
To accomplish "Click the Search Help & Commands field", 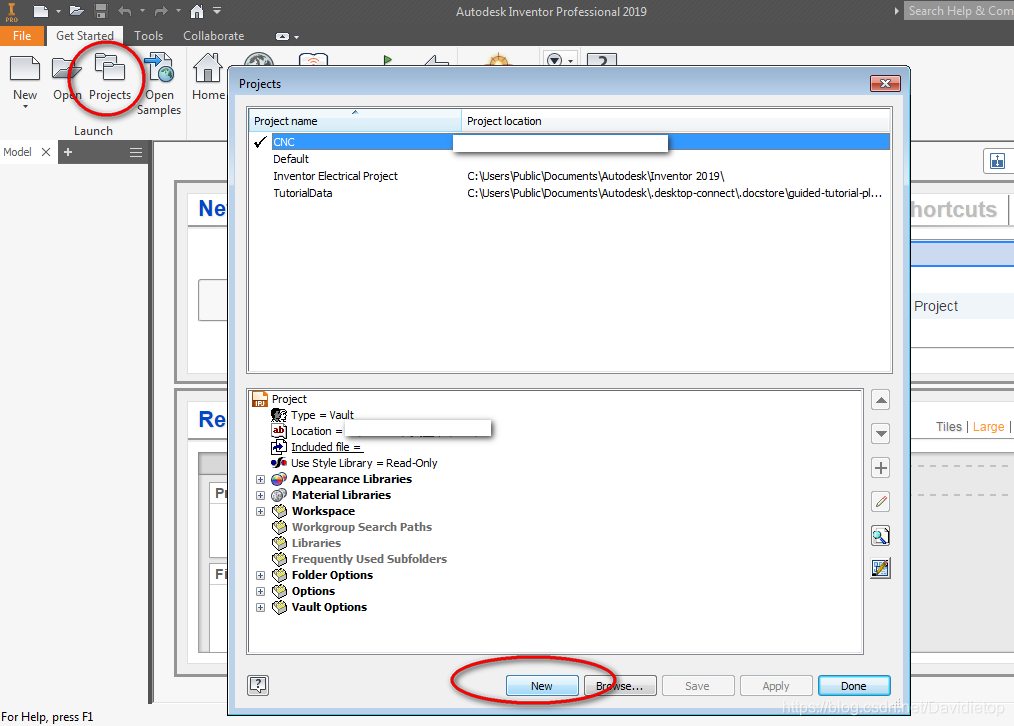I will [x=959, y=11].
